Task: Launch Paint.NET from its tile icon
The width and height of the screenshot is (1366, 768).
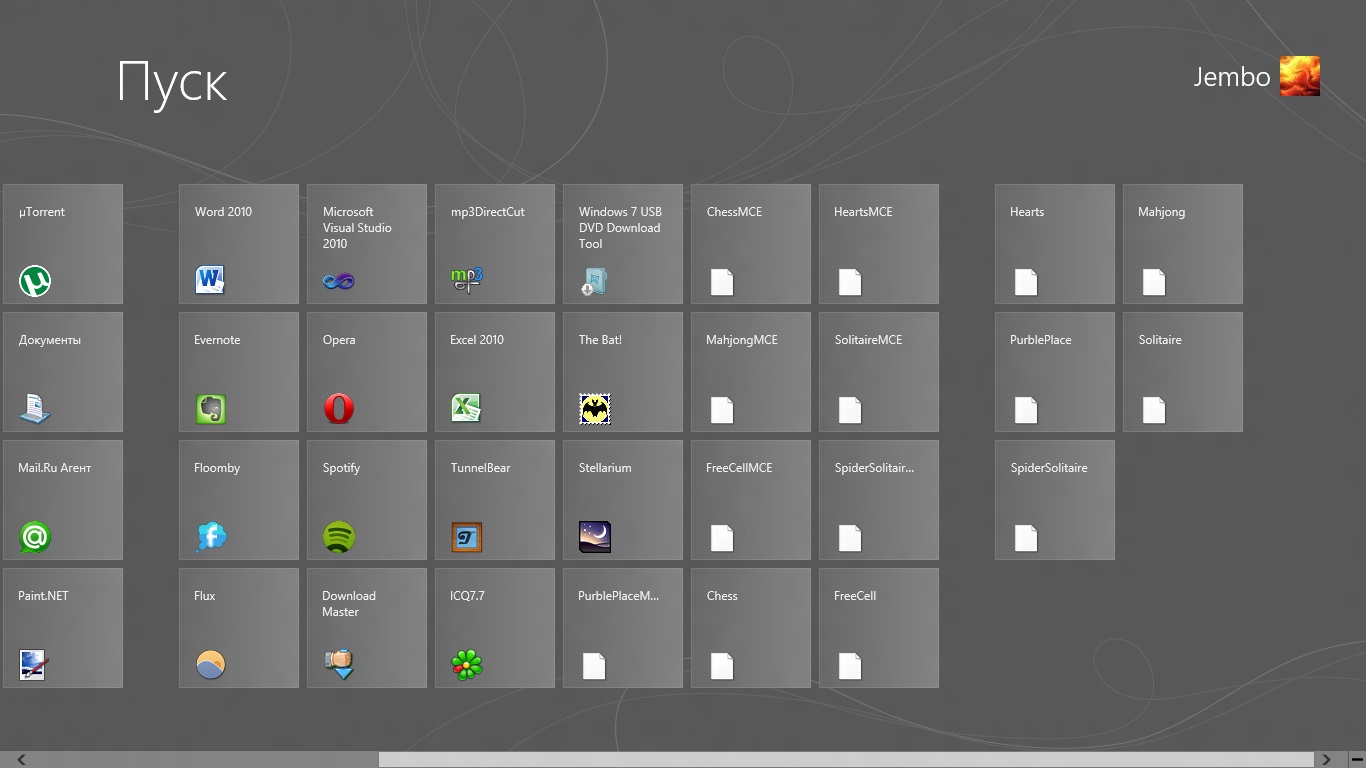Action: click(33, 665)
